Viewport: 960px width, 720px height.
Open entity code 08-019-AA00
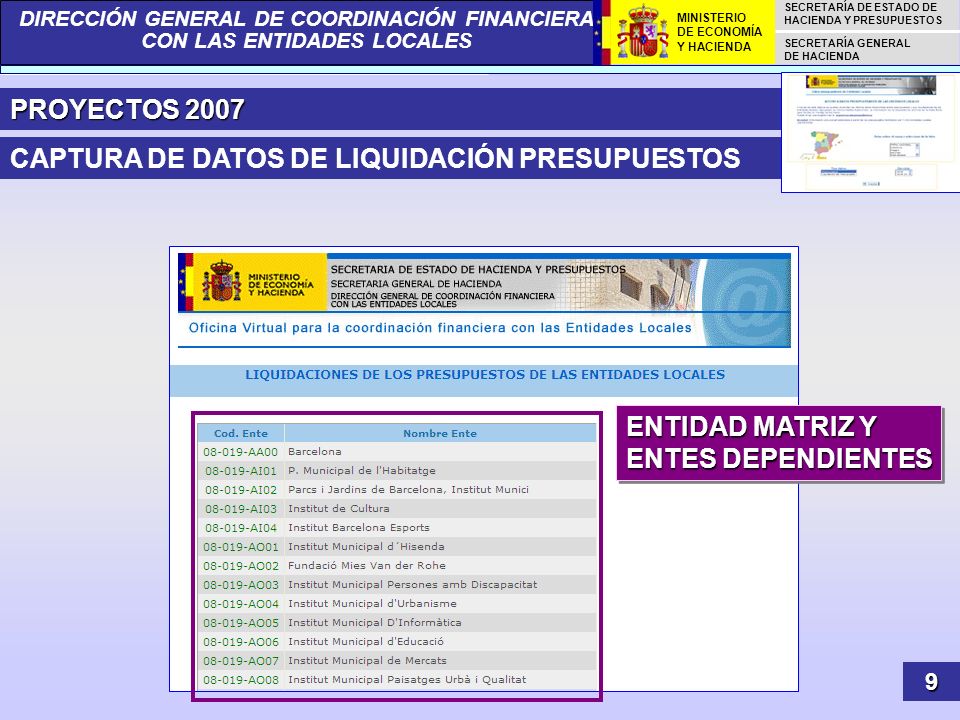pyautogui.click(x=241, y=452)
